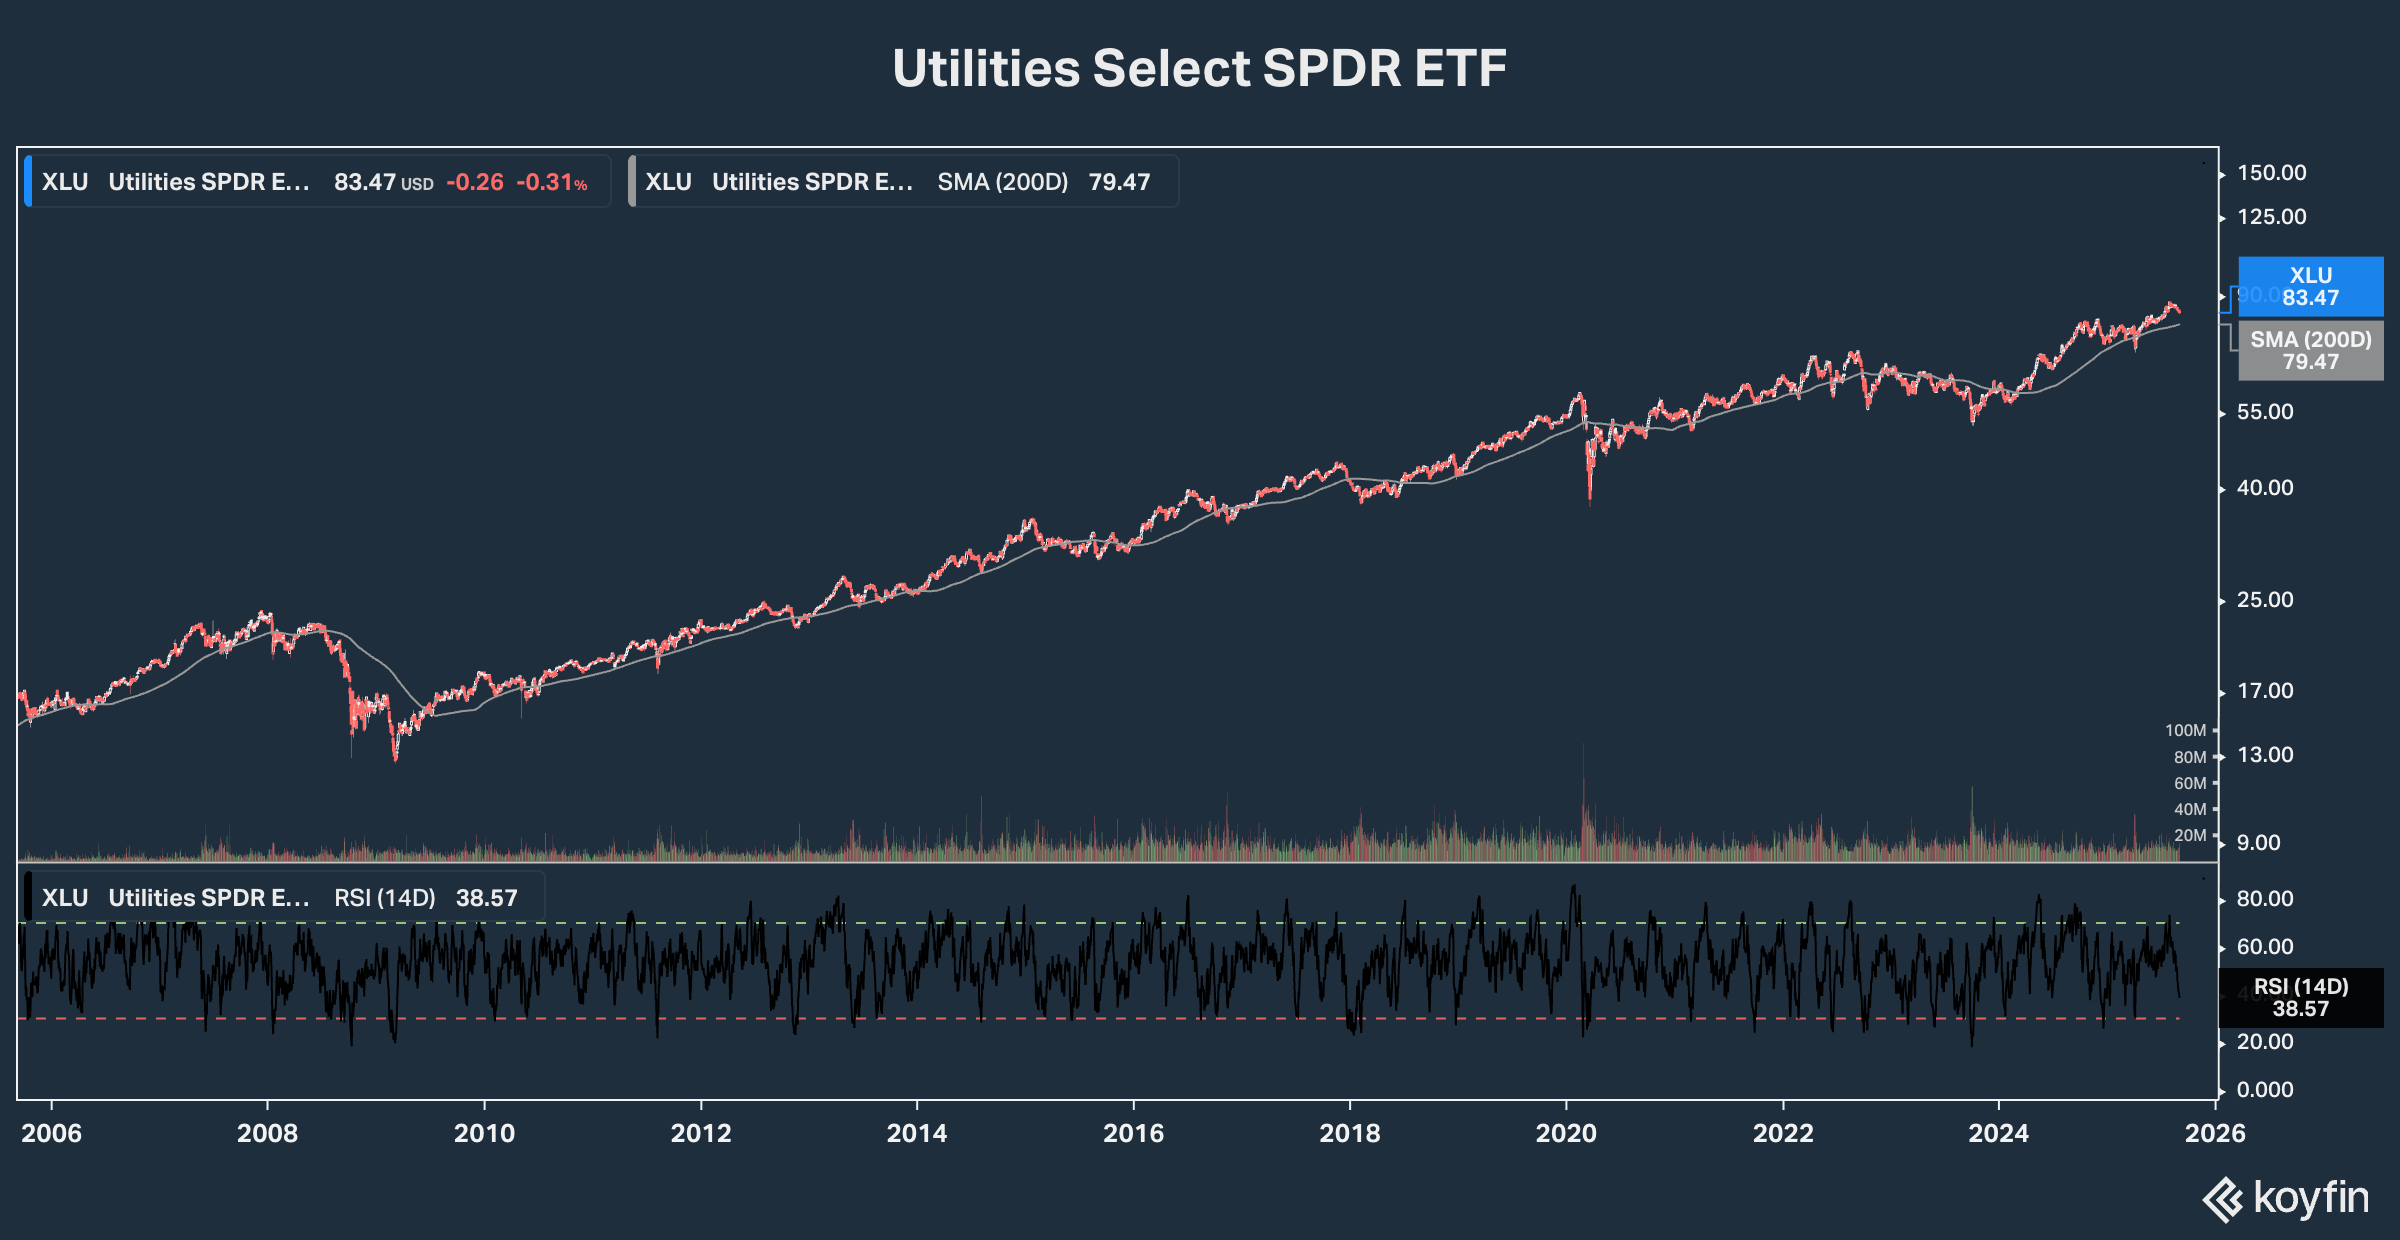Click the black RSI legend color bar
Screen dimensions: 2400x1240
pyautogui.click(x=28, y=897)
